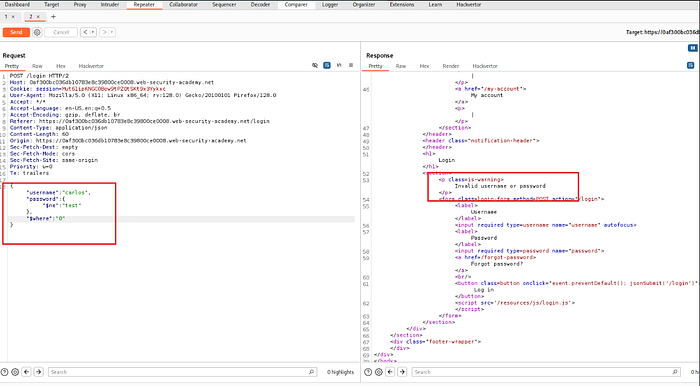Select Repeater sub-tab 1

click(x=6, y=17)
